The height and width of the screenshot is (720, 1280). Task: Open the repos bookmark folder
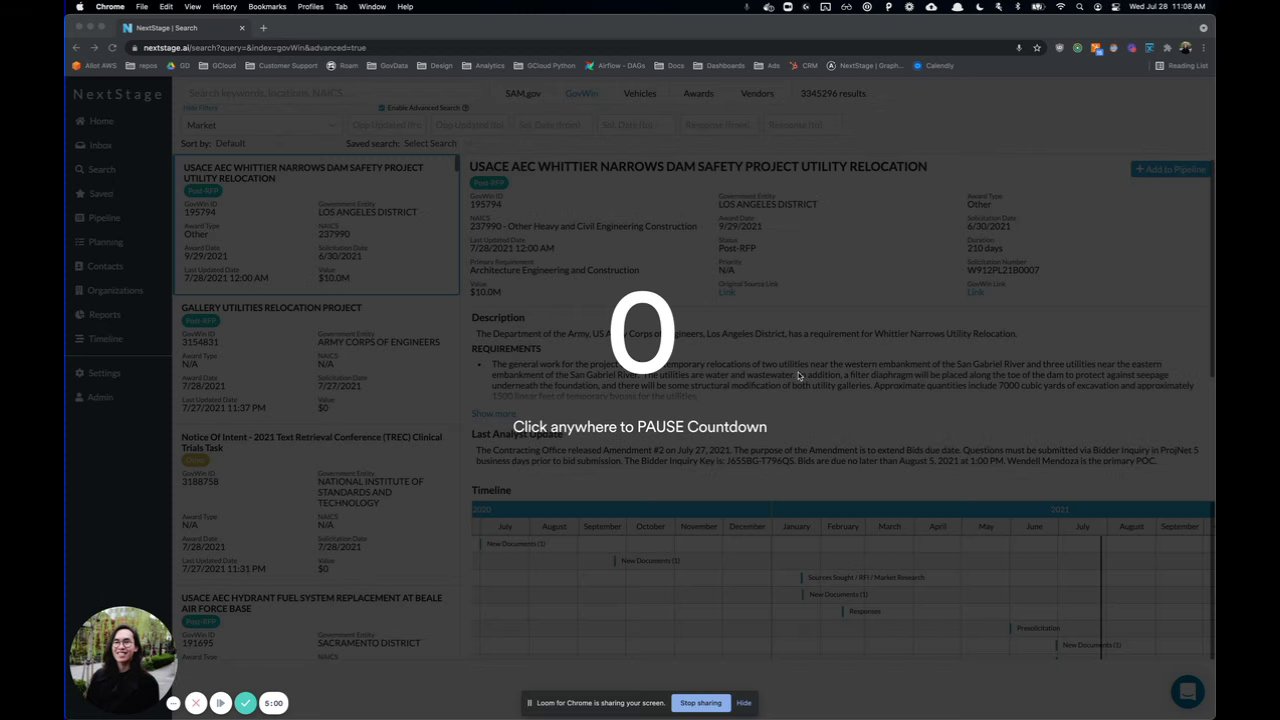[142, 66]
